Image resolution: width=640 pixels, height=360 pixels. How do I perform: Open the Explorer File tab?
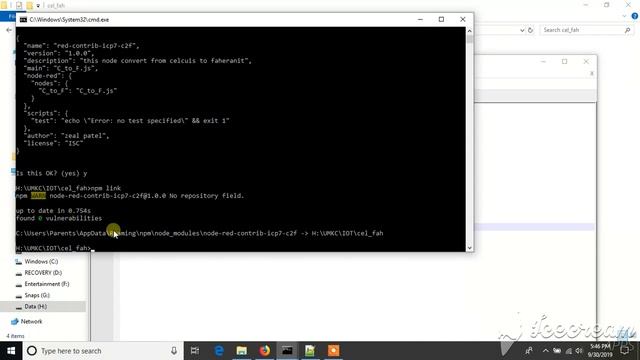click(8, 16)
